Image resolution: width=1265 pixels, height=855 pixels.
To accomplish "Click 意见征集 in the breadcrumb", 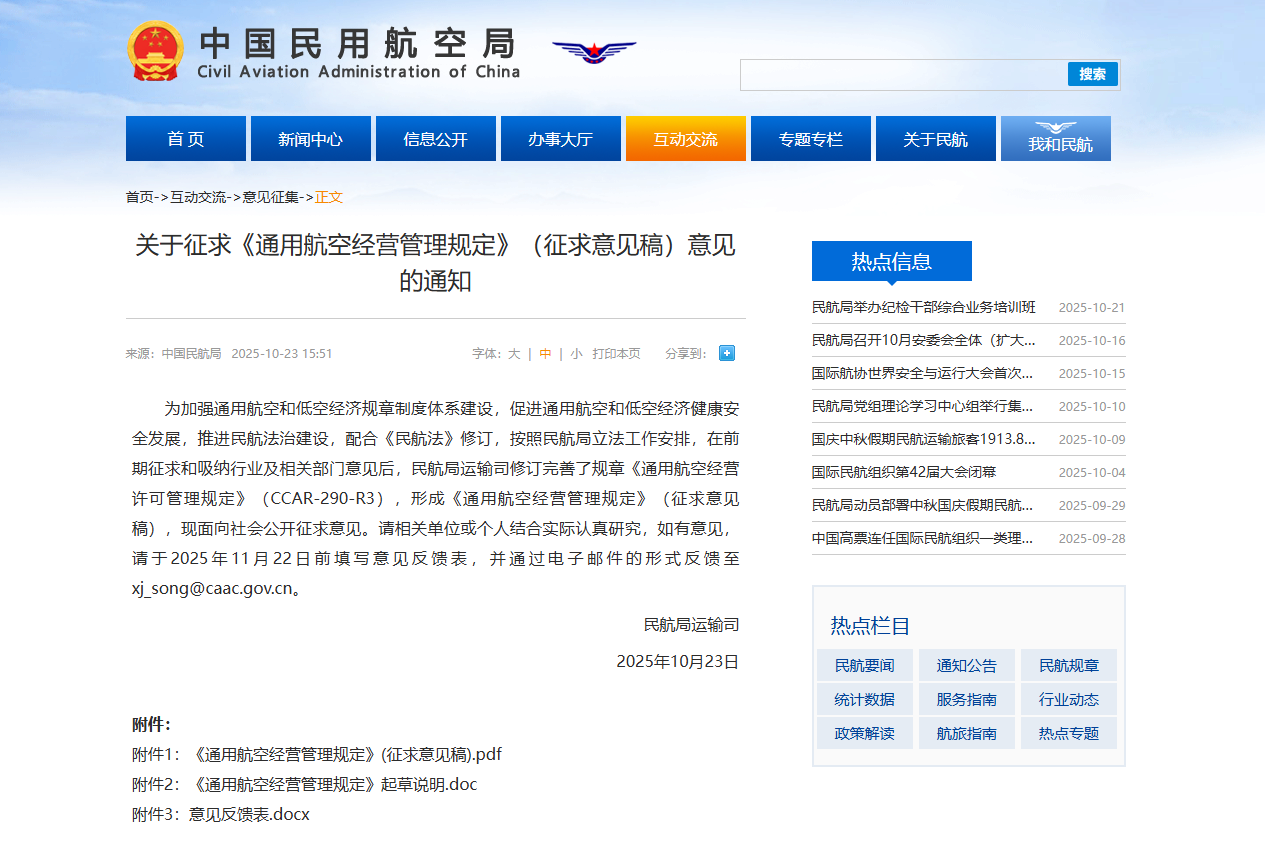I will [271, 197].
